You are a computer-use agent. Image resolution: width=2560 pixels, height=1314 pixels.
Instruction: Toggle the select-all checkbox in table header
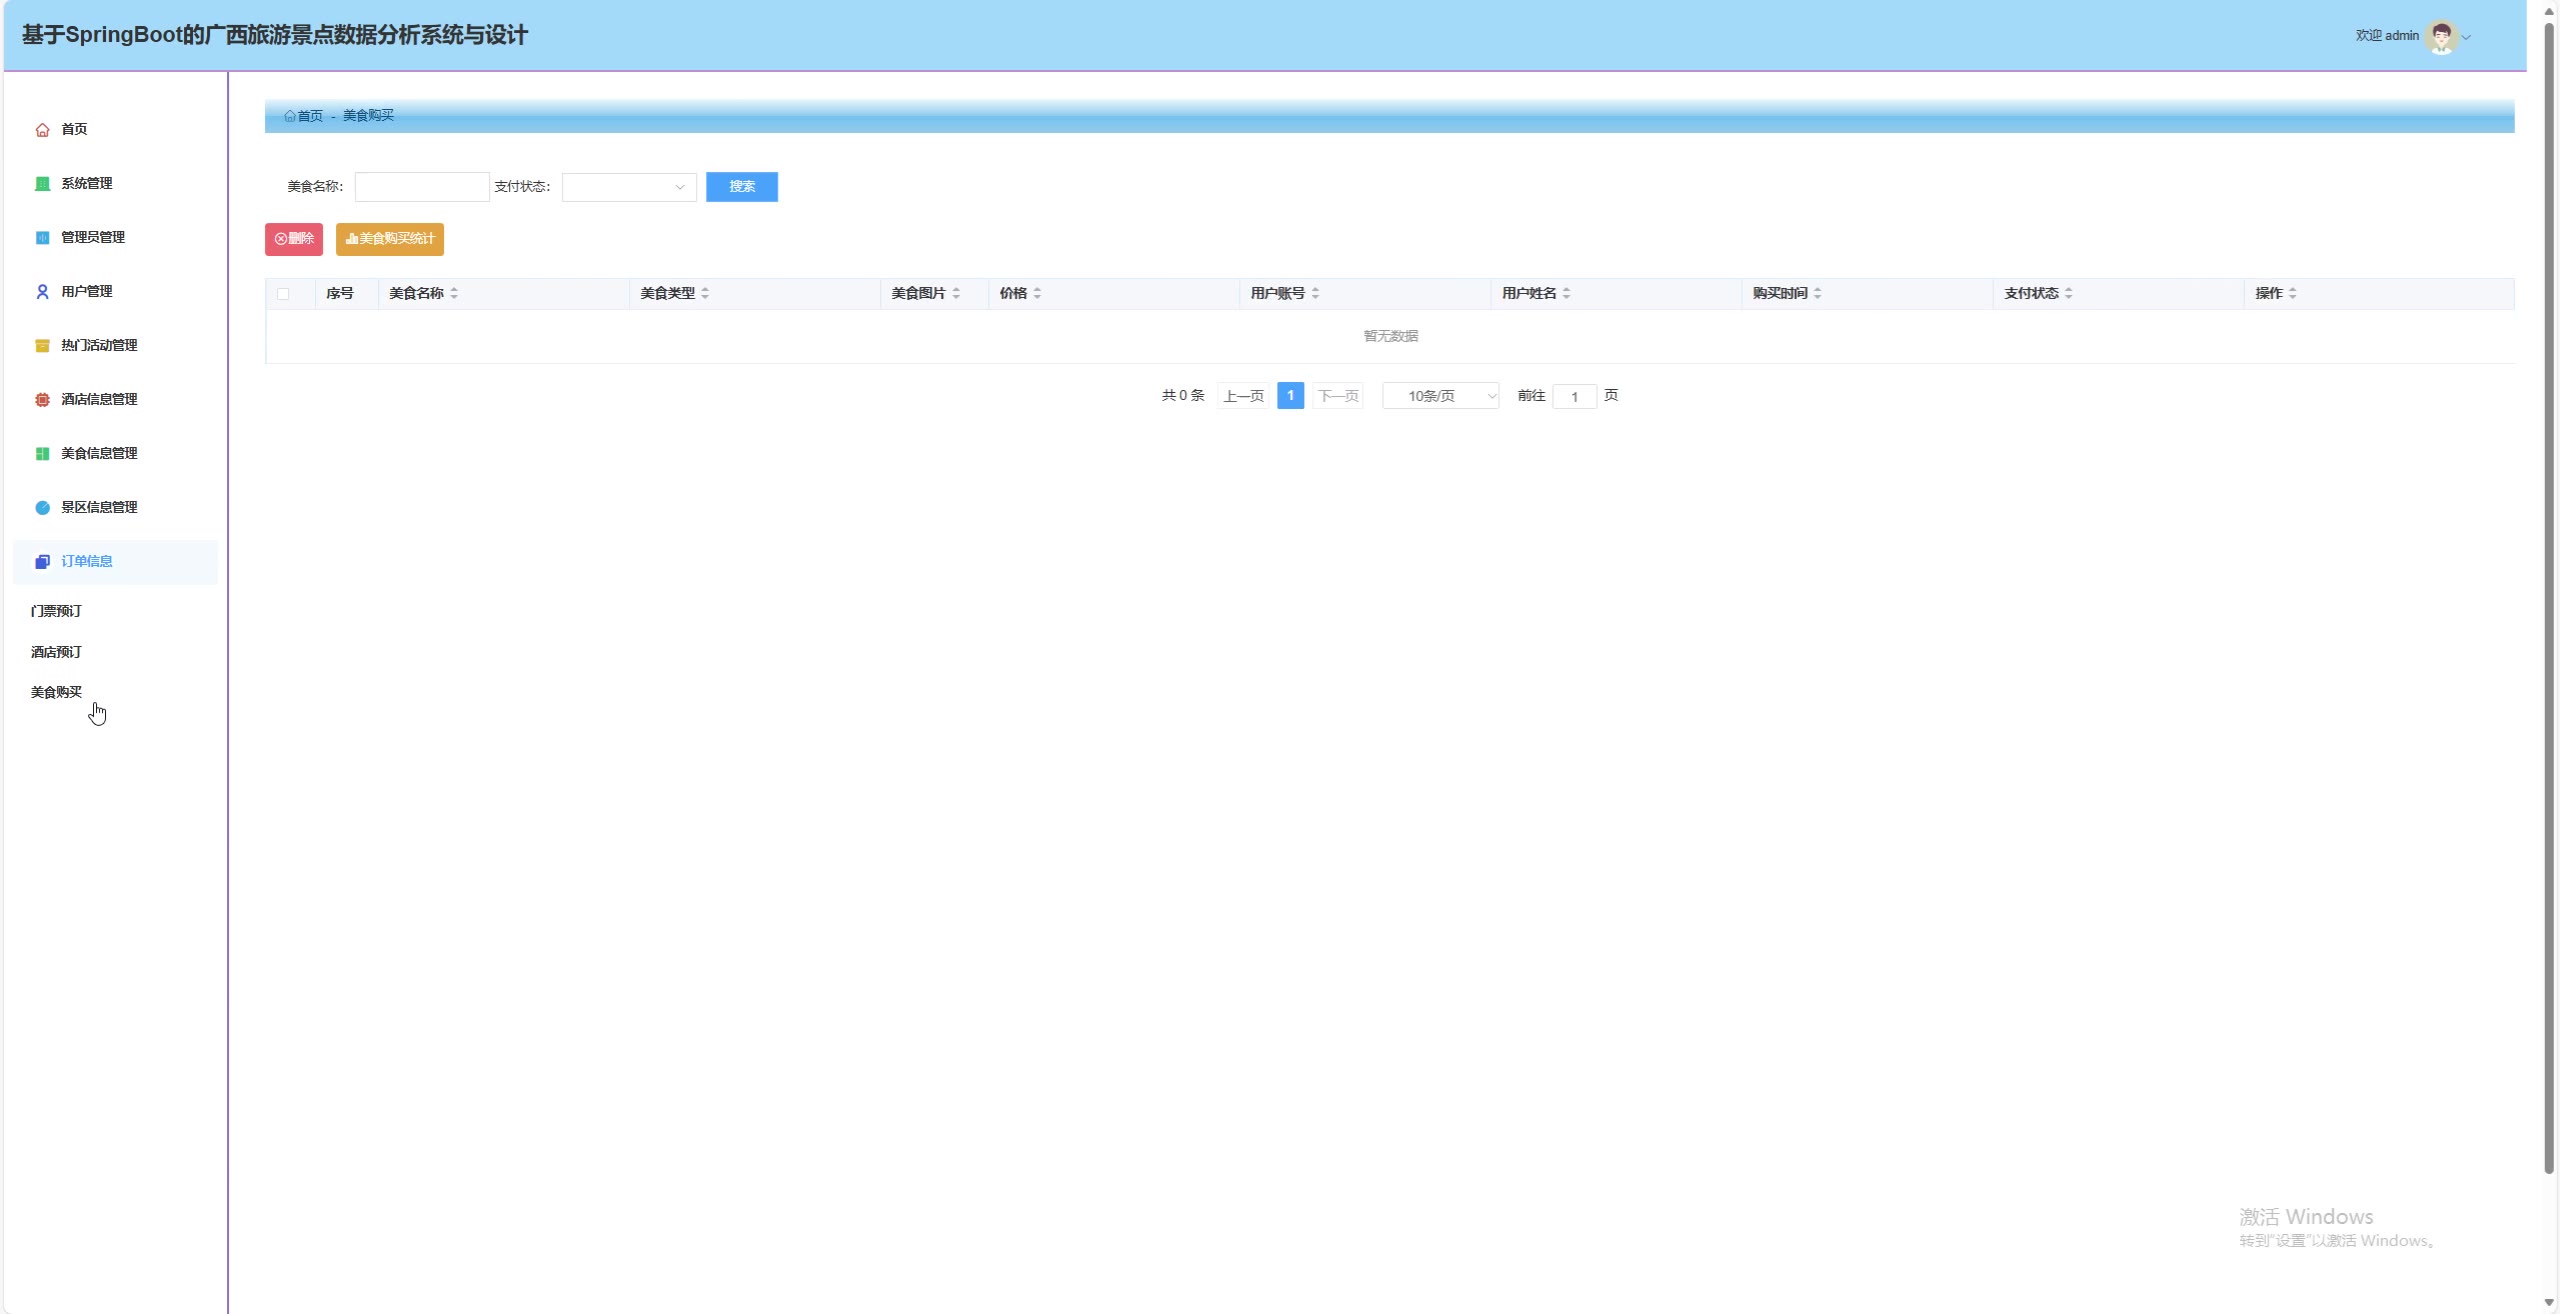coord(283,294)
